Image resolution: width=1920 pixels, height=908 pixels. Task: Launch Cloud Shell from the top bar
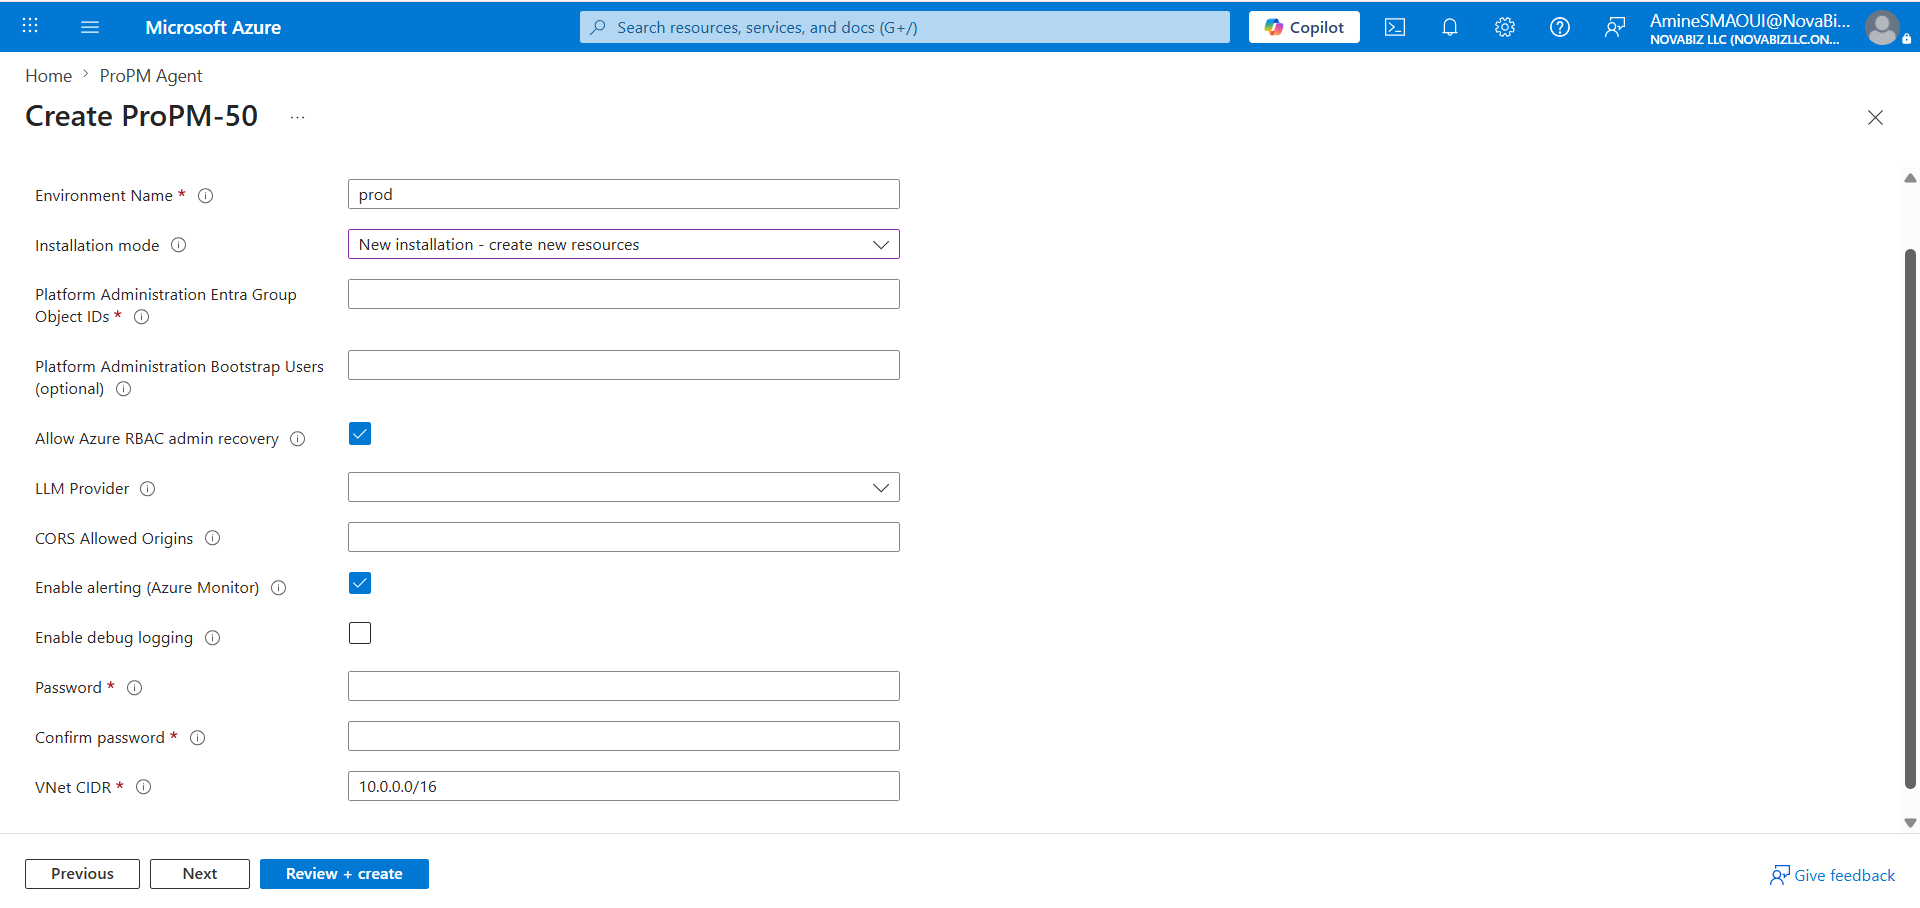coord(1395,27)
